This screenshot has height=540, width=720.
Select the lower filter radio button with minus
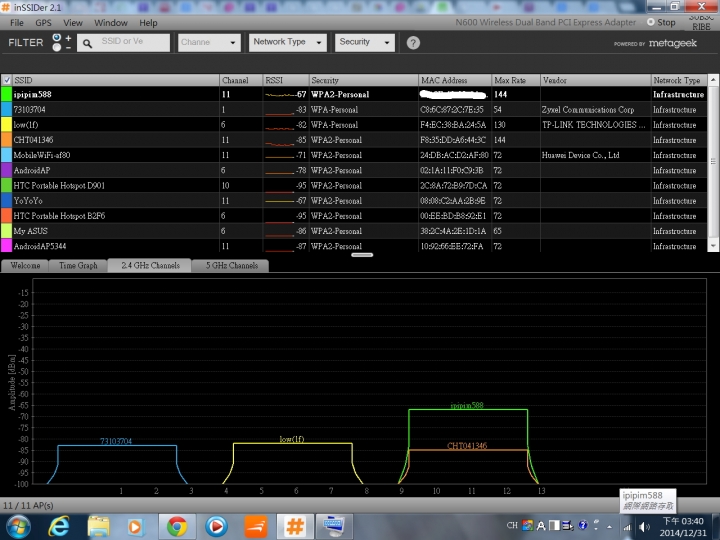56,47
